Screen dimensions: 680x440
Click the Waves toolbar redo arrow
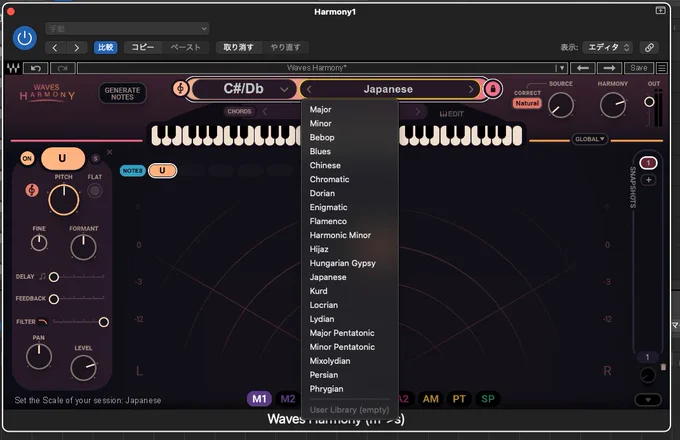pos(62,68)
